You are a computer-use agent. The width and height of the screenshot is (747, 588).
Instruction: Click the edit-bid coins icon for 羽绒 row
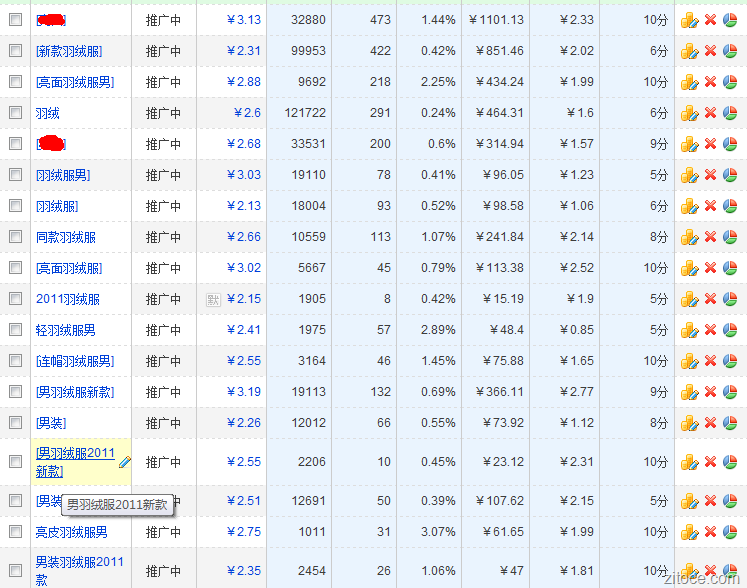point(689,113)
